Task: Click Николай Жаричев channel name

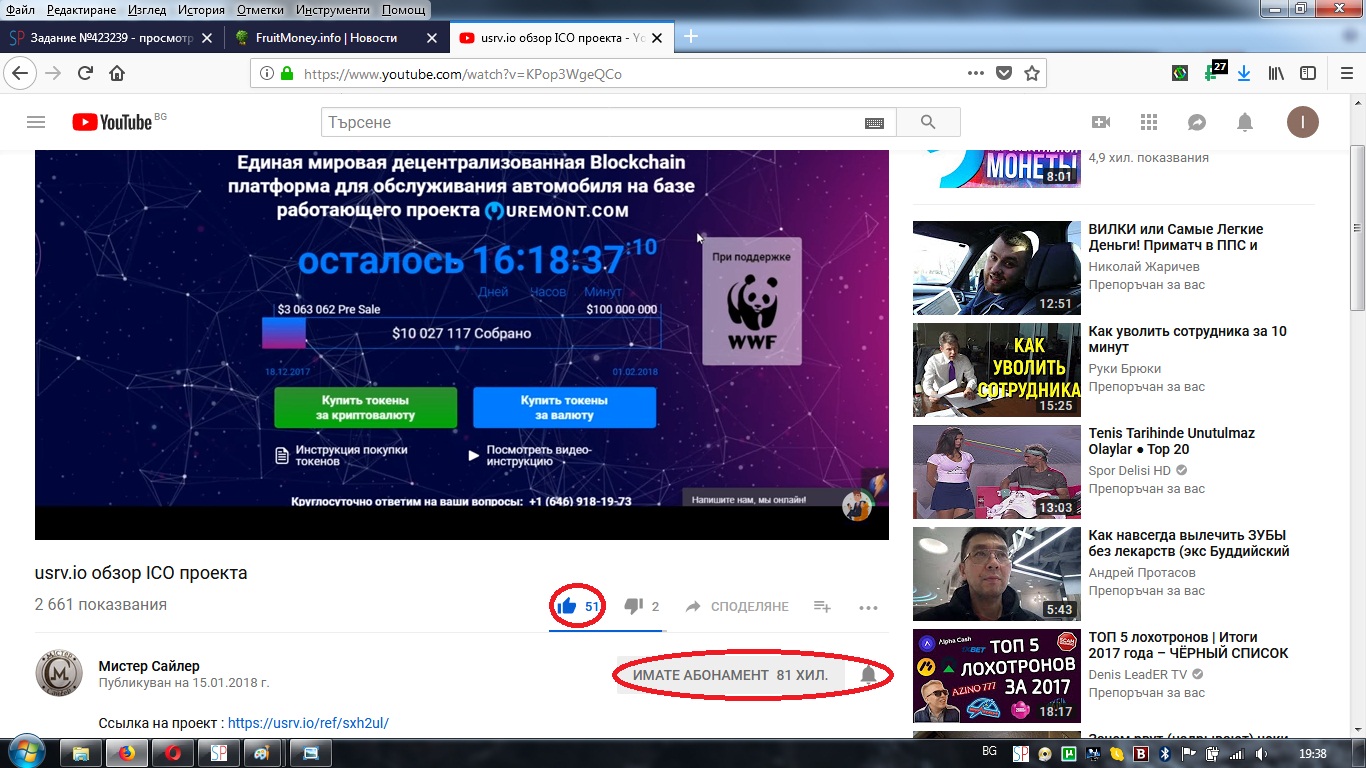Action: click(1144, 267)
